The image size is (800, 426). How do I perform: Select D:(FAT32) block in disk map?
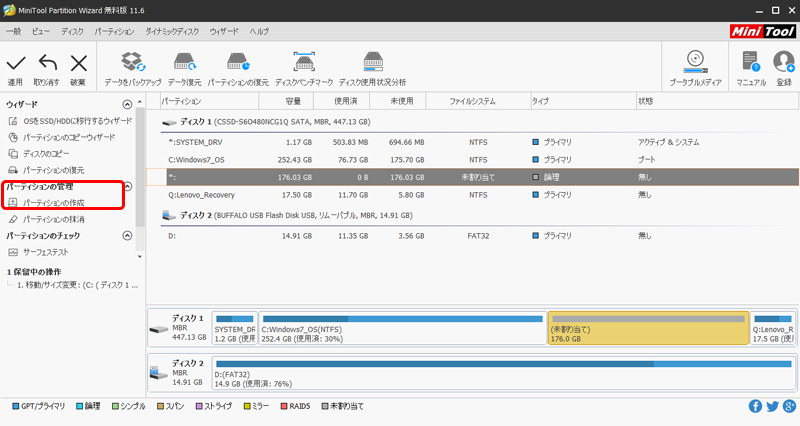coord(504,373)
